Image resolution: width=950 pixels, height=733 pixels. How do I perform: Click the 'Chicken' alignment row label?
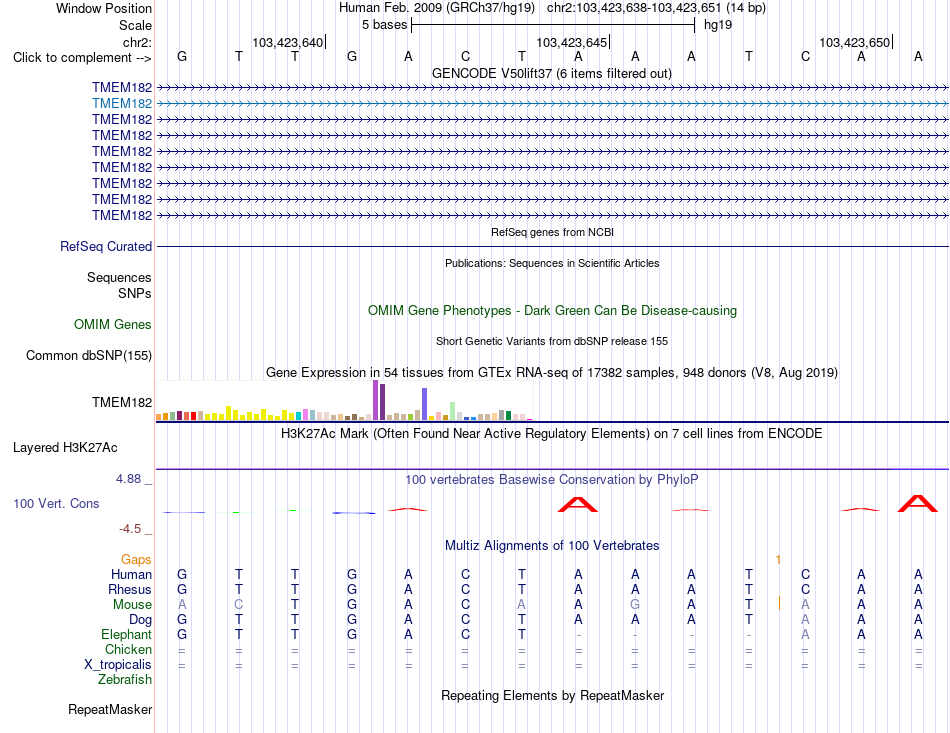pos(128,649)
